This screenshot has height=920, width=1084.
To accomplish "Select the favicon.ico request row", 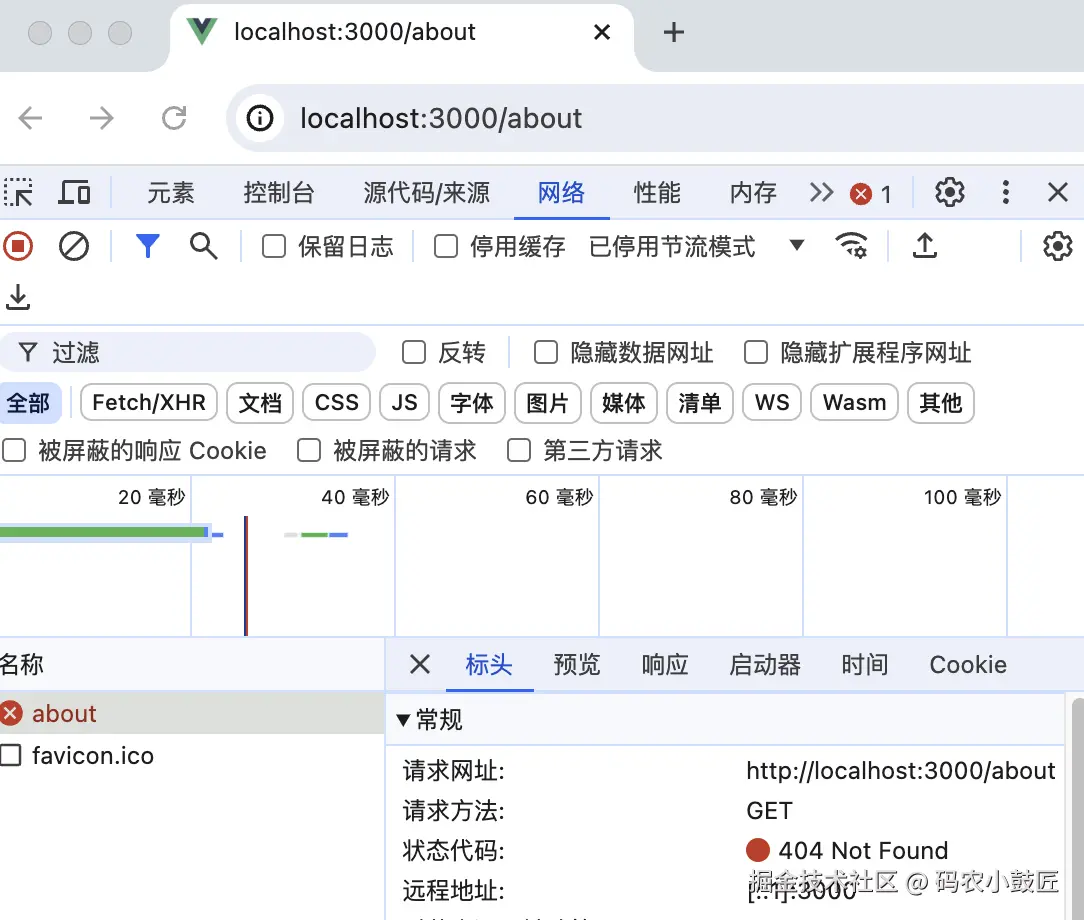I will tap(191, 755).
